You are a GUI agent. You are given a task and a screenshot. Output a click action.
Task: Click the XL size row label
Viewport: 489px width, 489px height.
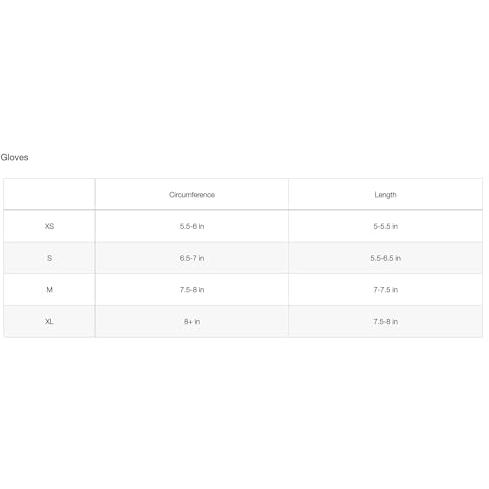click(49, 321)
